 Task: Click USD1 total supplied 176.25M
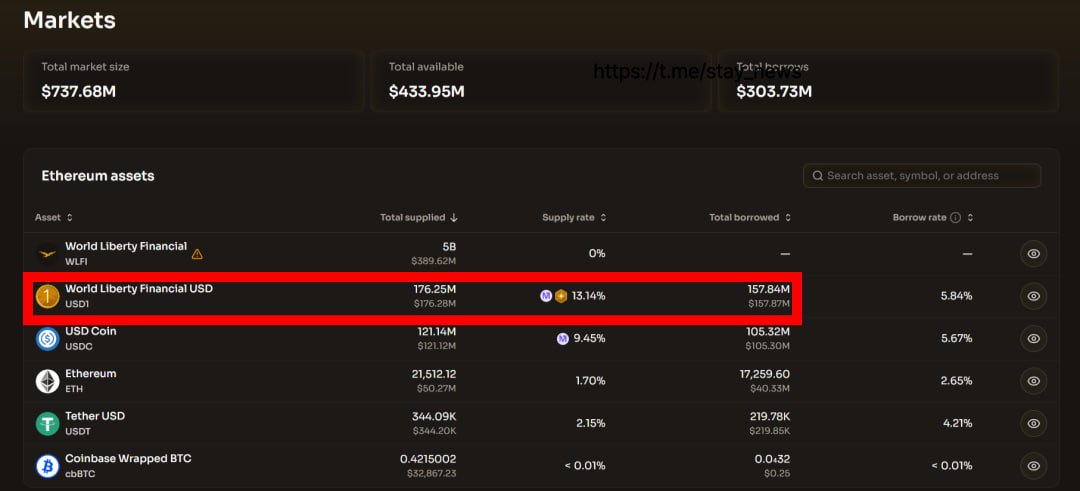click(x=435, y=289)
